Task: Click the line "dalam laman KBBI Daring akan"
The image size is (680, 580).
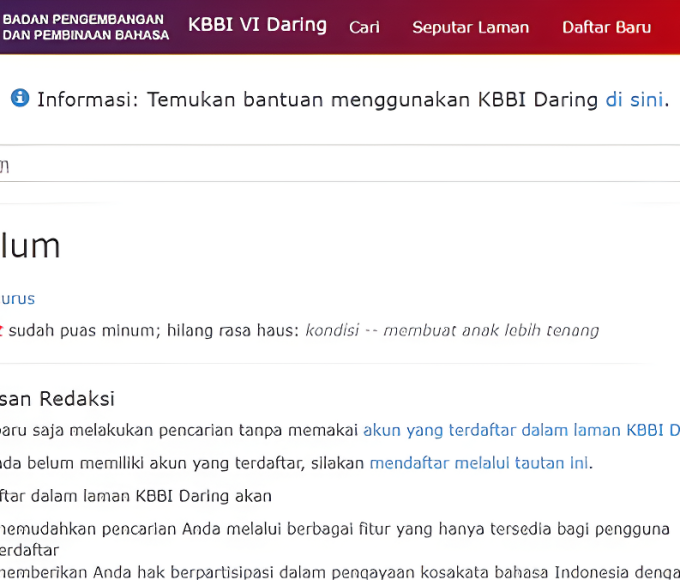Action: (136, 496)
